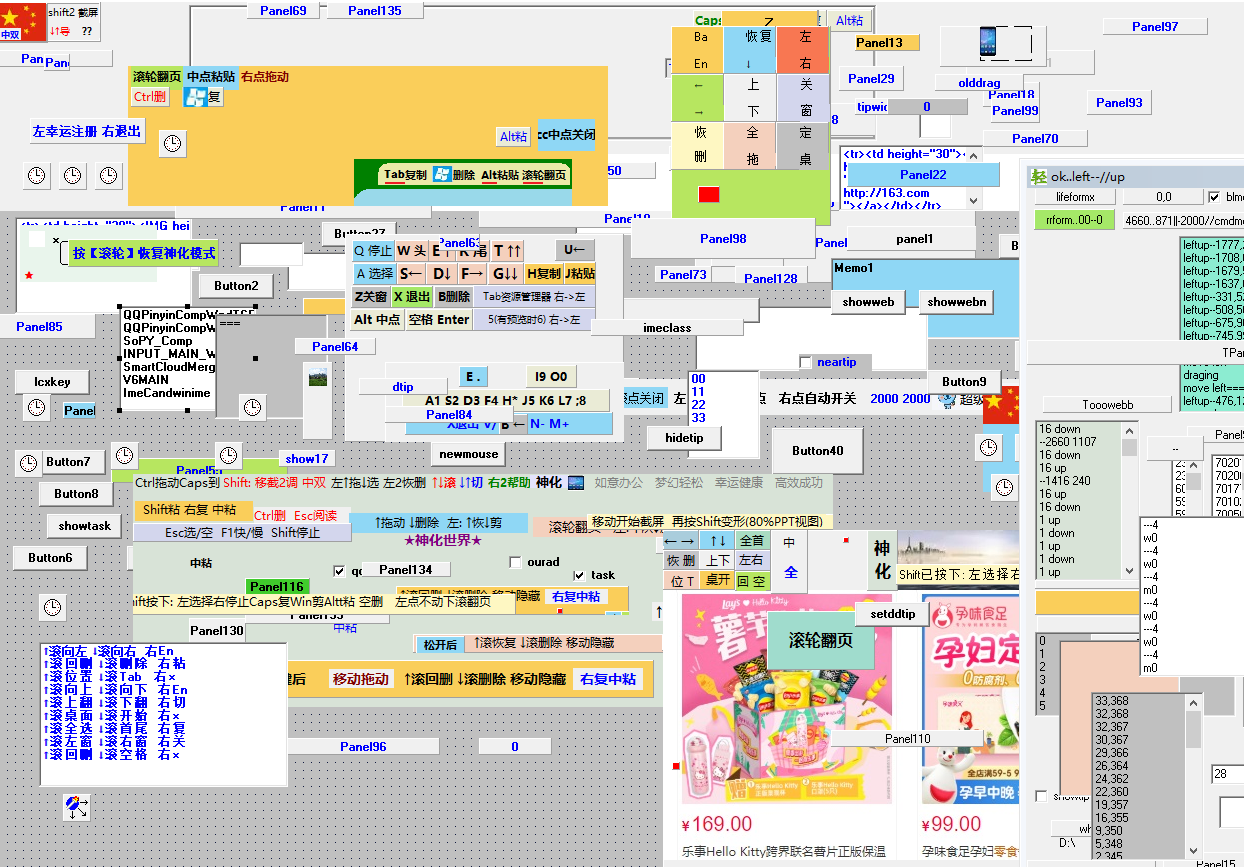Click the red square in green panel
1244x867 pixels.
709,195
